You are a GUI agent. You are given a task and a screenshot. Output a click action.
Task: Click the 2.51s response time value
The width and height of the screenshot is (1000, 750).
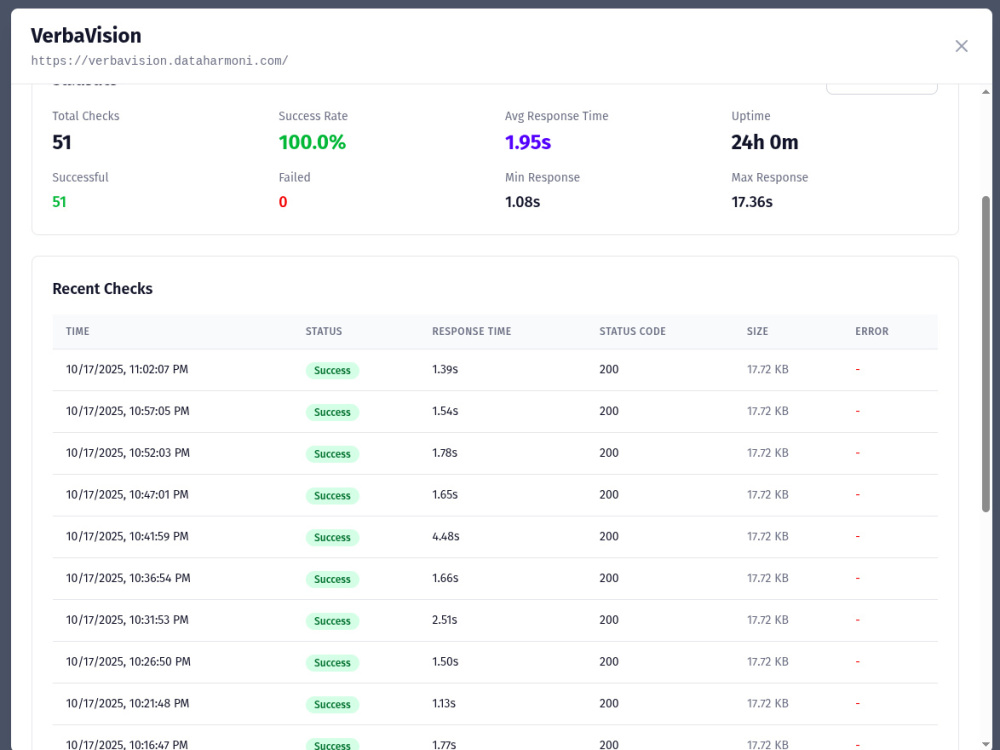(445, 620)
